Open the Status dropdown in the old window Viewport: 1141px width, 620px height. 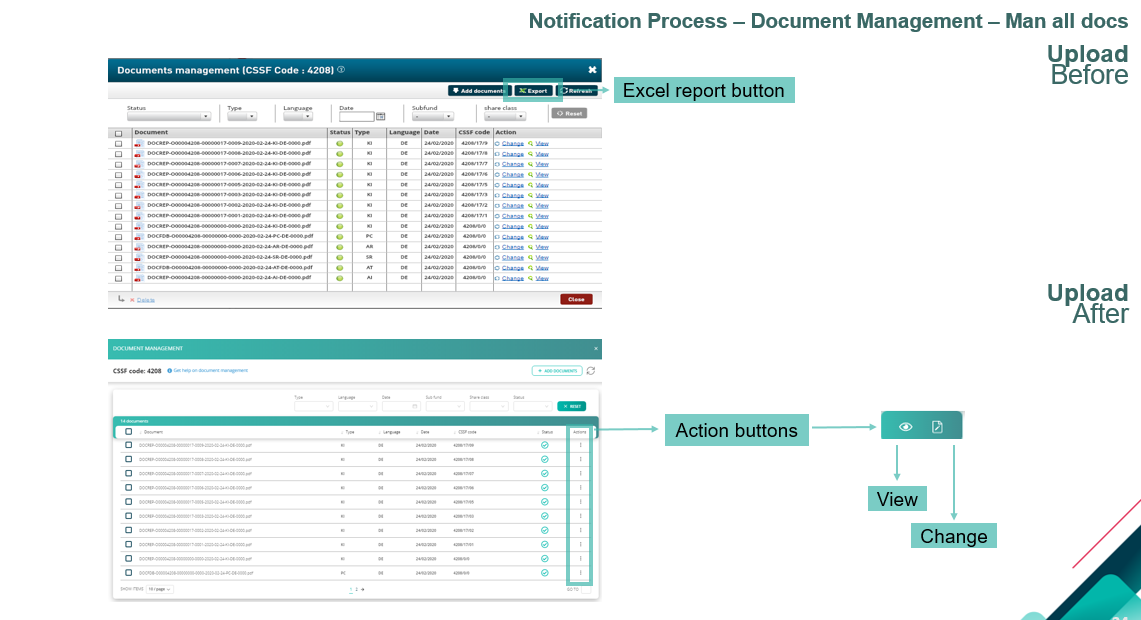(168, 116)
